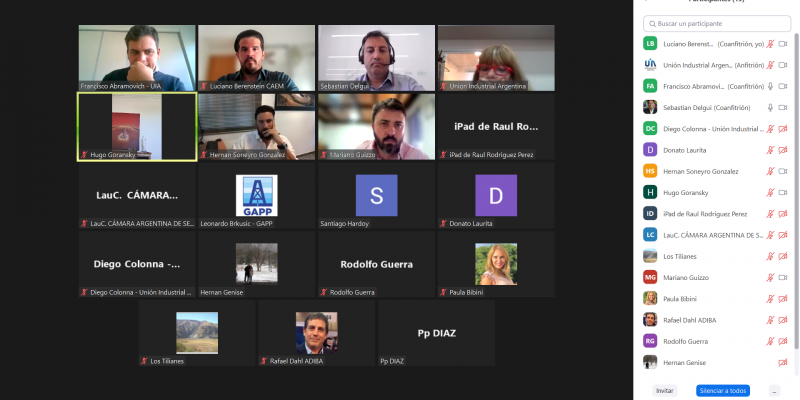Select Los Tilianes landscape tile
Screen dimensions: 800x400
197,333
